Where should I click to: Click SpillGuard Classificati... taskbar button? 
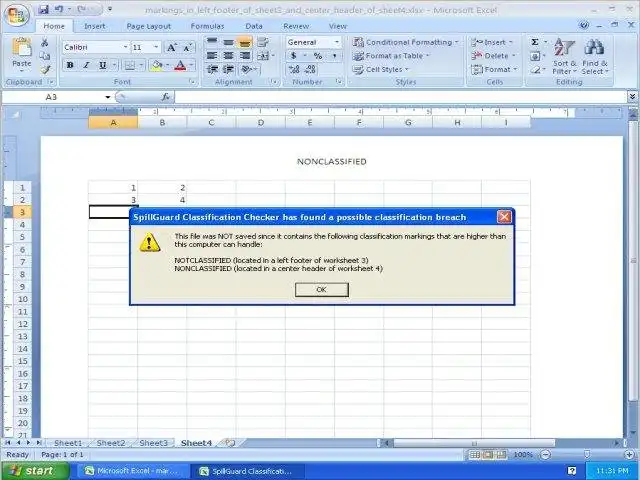click(x=247, y=471)
